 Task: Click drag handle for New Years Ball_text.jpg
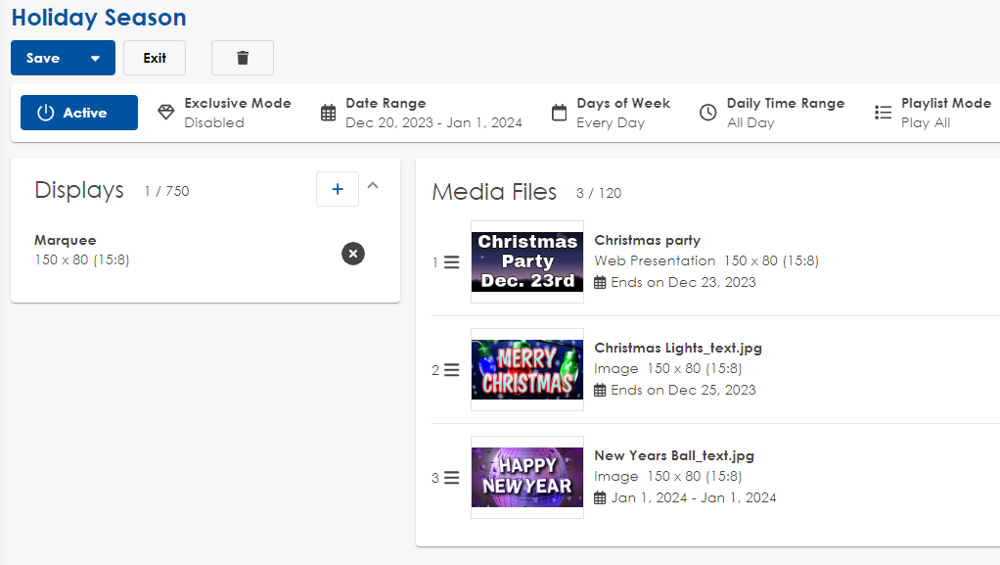coord(452,478)
